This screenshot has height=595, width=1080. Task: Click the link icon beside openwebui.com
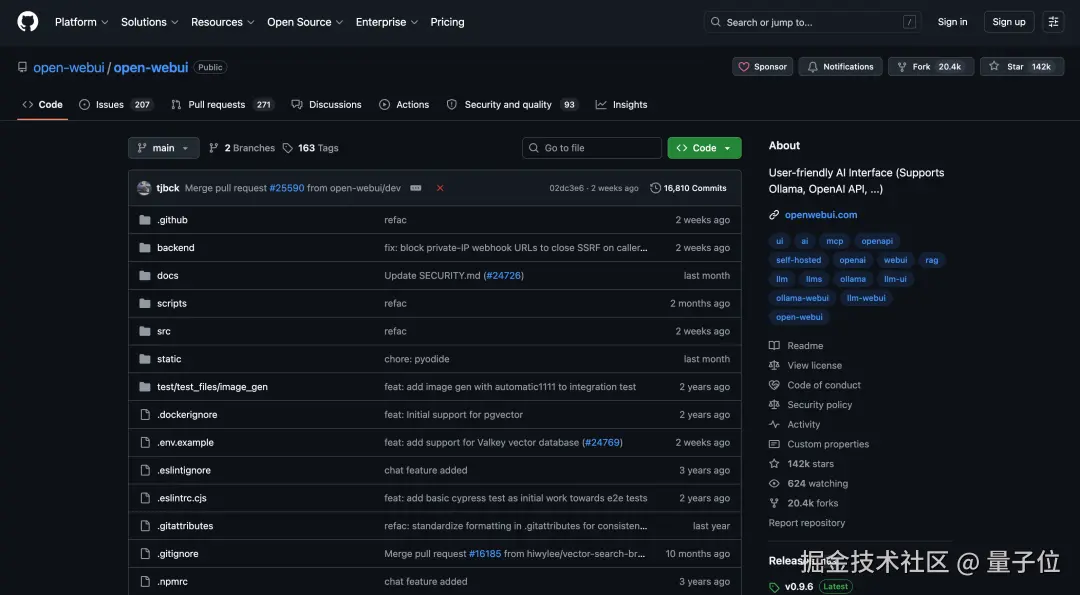tap(774, 215)
